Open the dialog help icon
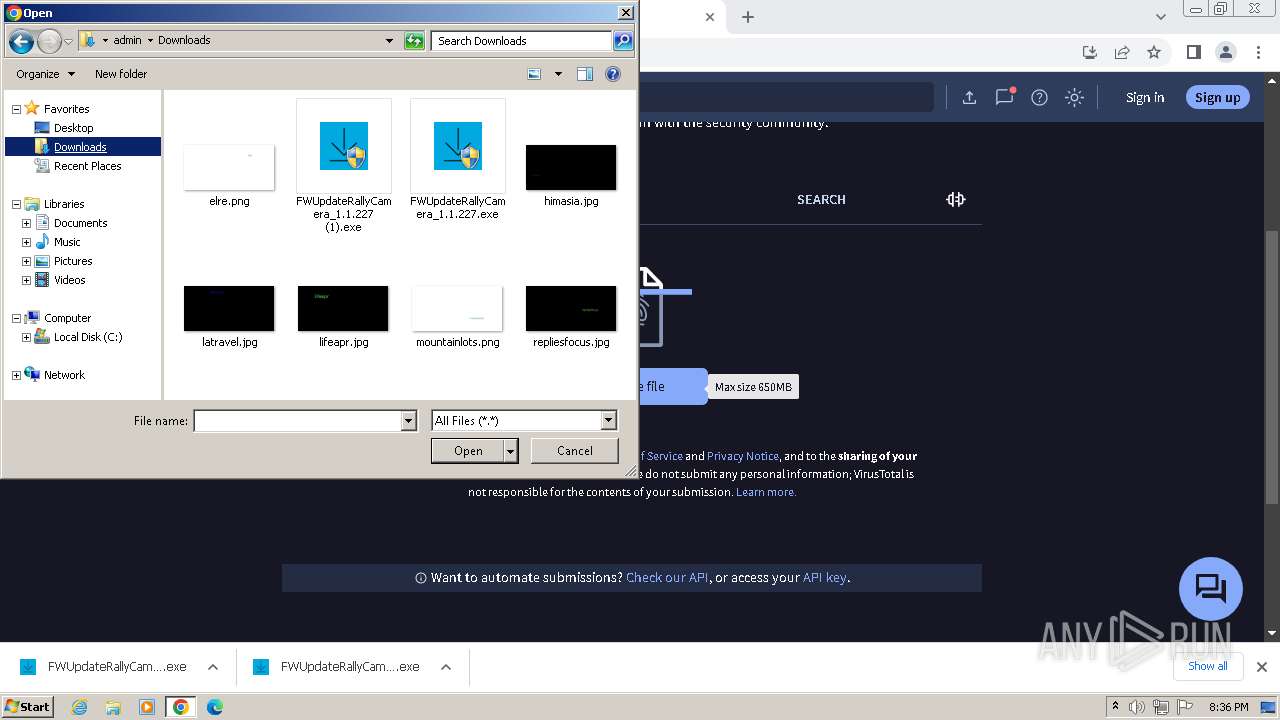Image resolution: width=1280 pixels, height=720 pixels. point(613,74)
